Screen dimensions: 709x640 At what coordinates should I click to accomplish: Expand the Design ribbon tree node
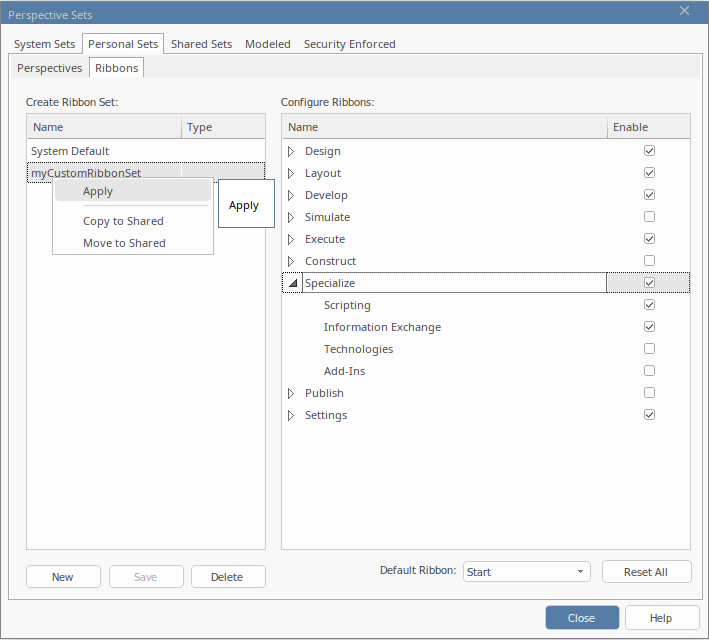[x=291, y=152]
